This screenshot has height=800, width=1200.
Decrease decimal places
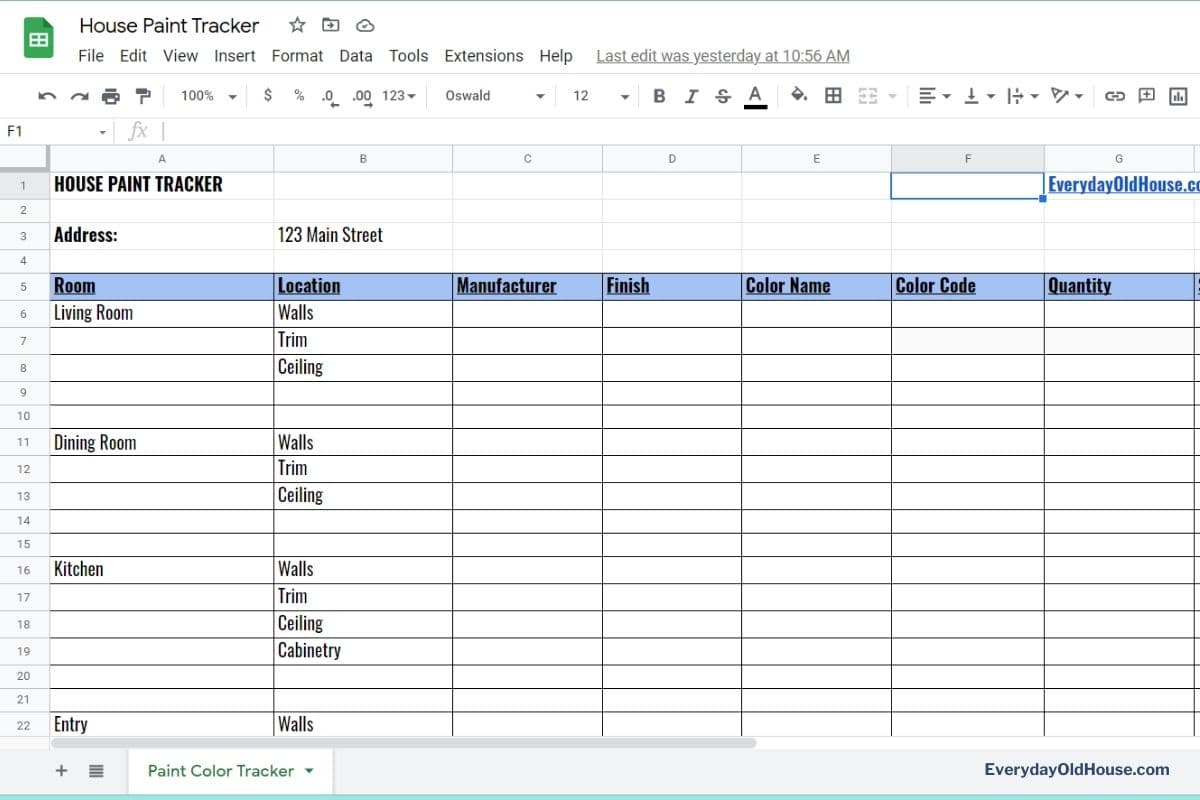(328, 96)
